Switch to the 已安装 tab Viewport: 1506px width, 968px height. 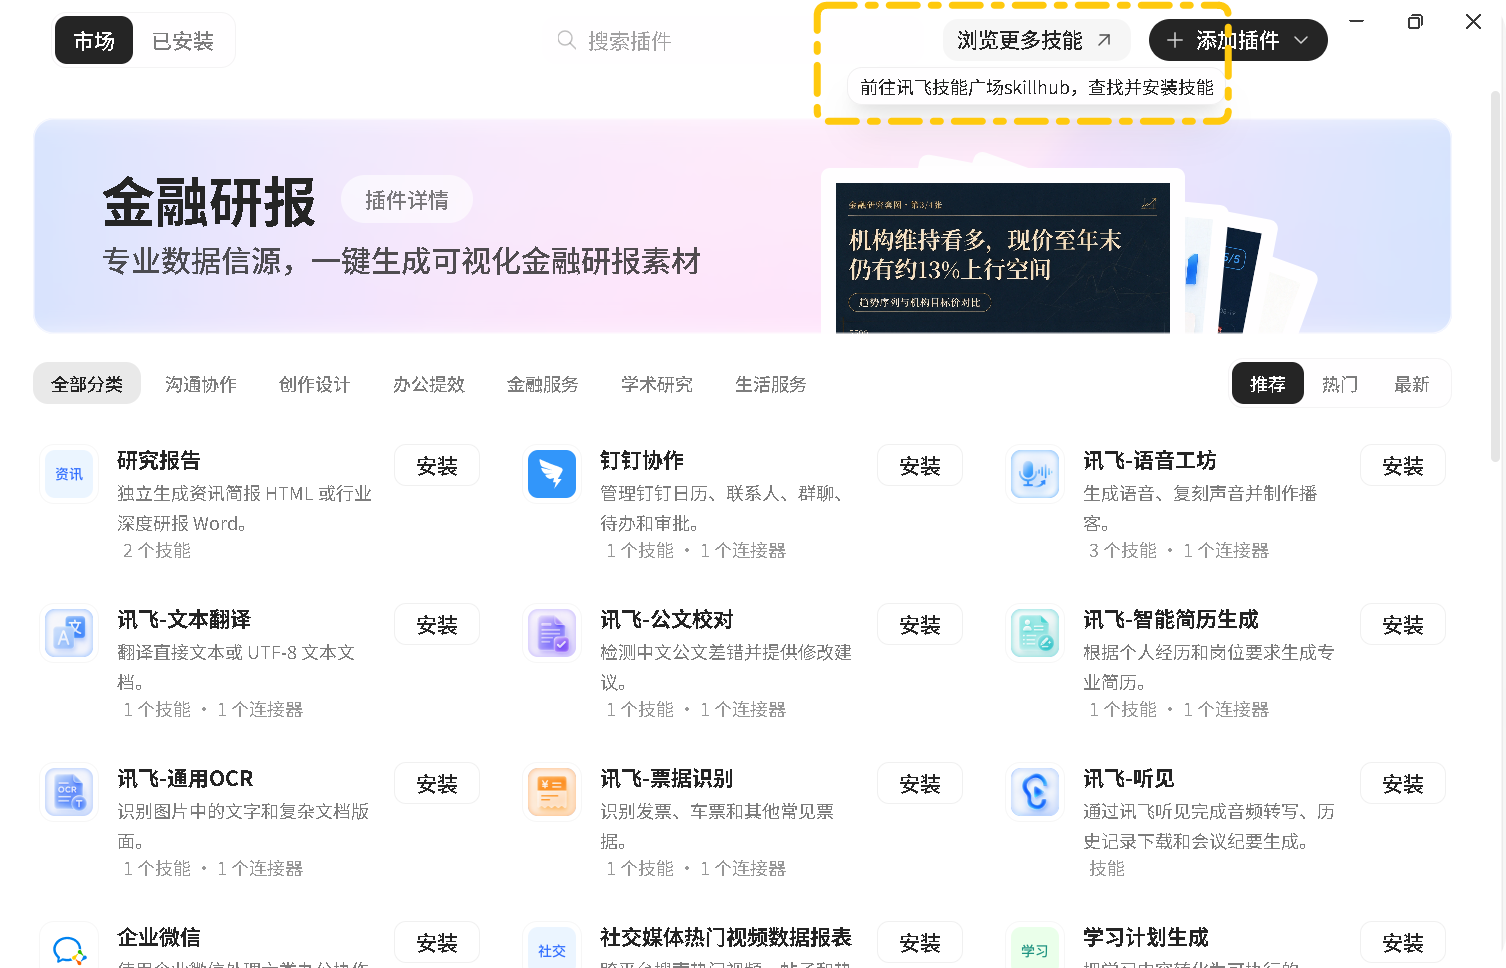(183, 41)
